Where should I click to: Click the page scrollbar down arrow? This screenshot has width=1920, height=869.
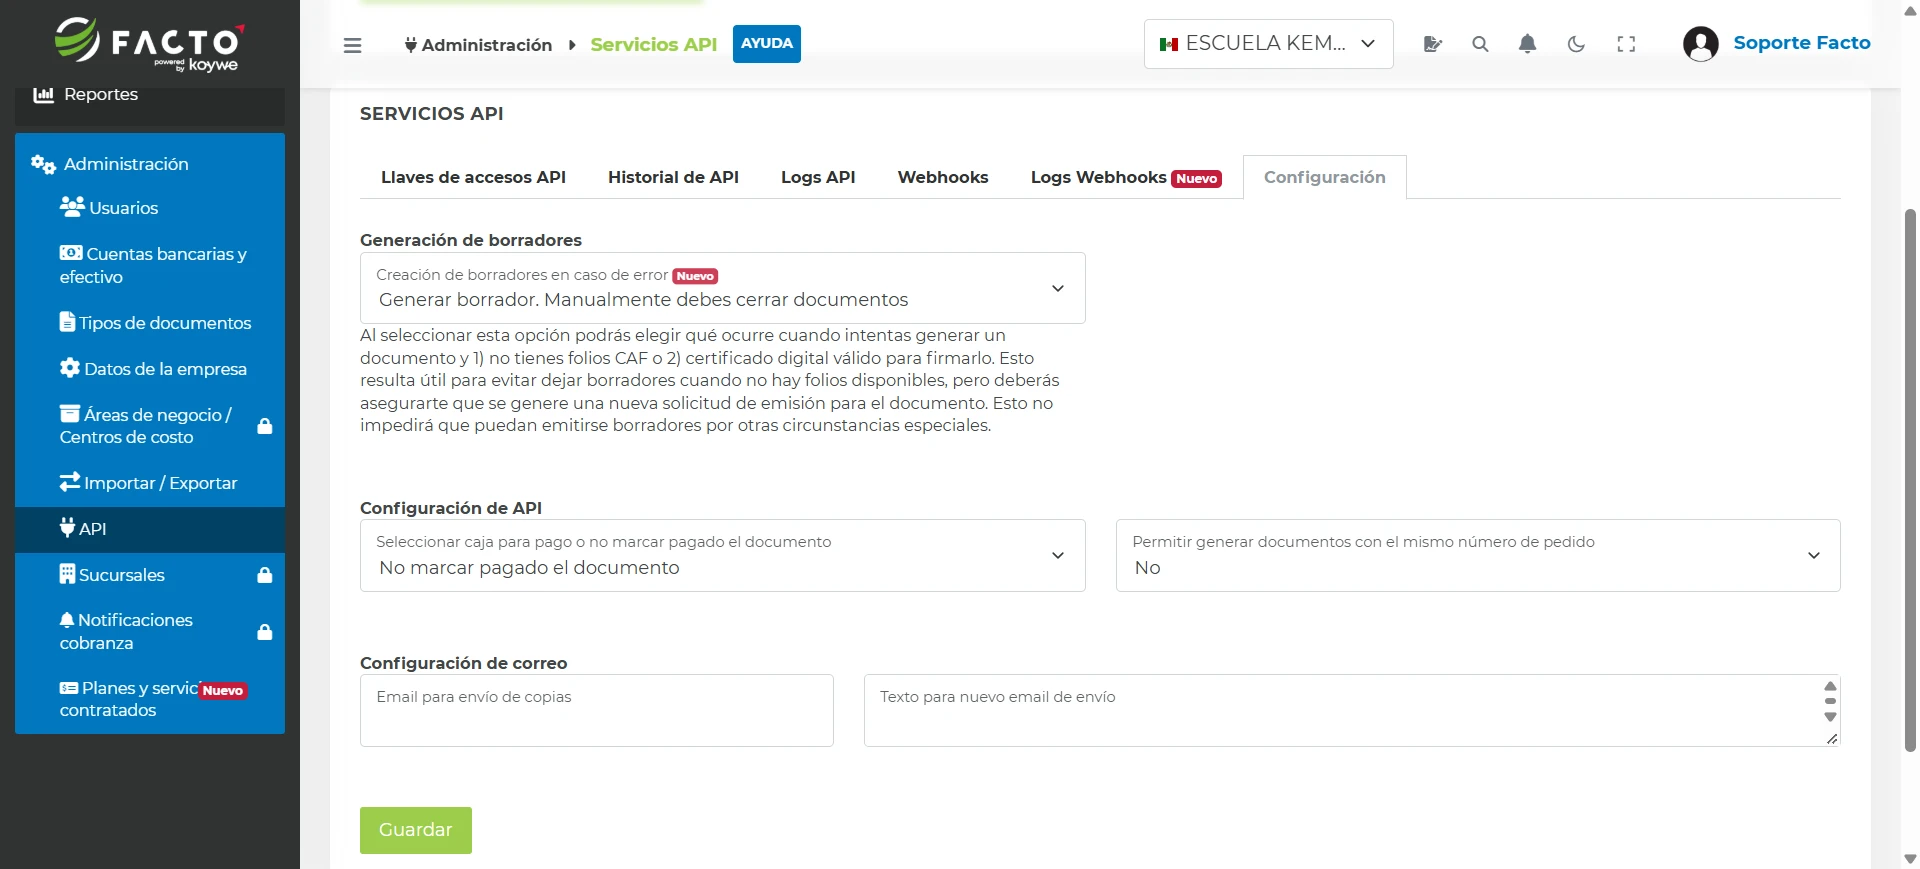coord(1910,859)
